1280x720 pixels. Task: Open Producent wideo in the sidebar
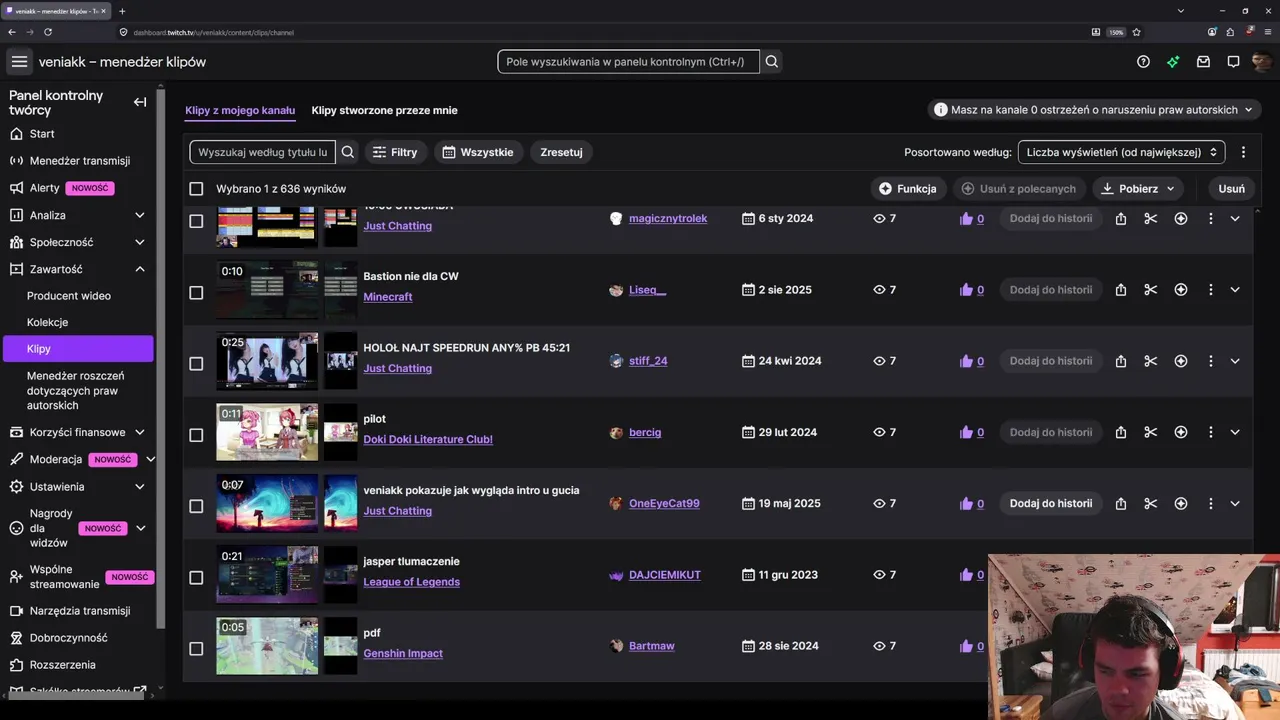click(x=69, y=296)
